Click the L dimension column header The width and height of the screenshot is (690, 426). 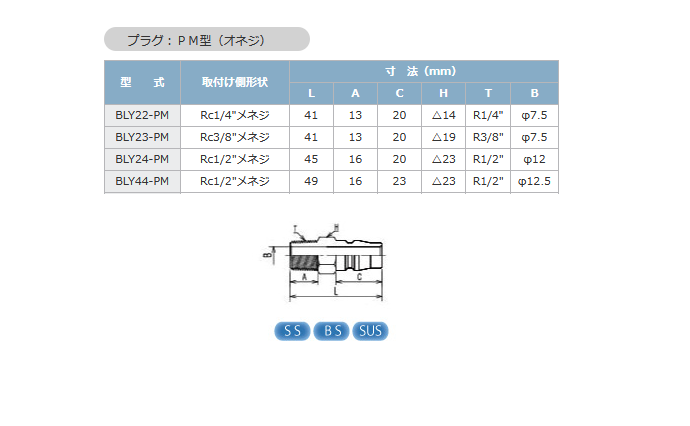(x=311, y=94)
